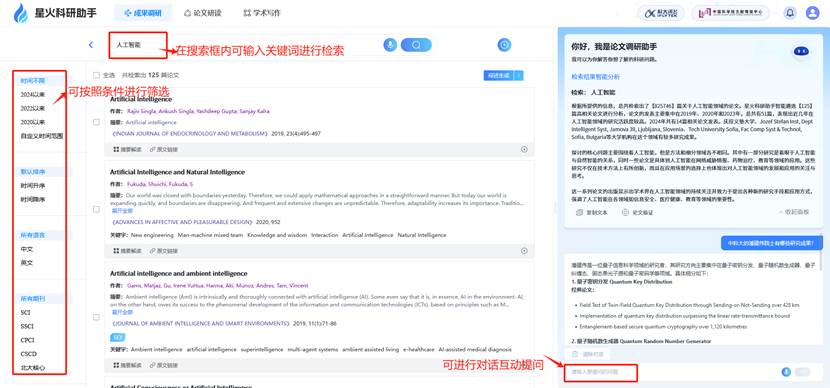Expand 展开全部 for the Natural Intelligence abstract
Viewport: 830px width, 388px height.
point(122,211)
